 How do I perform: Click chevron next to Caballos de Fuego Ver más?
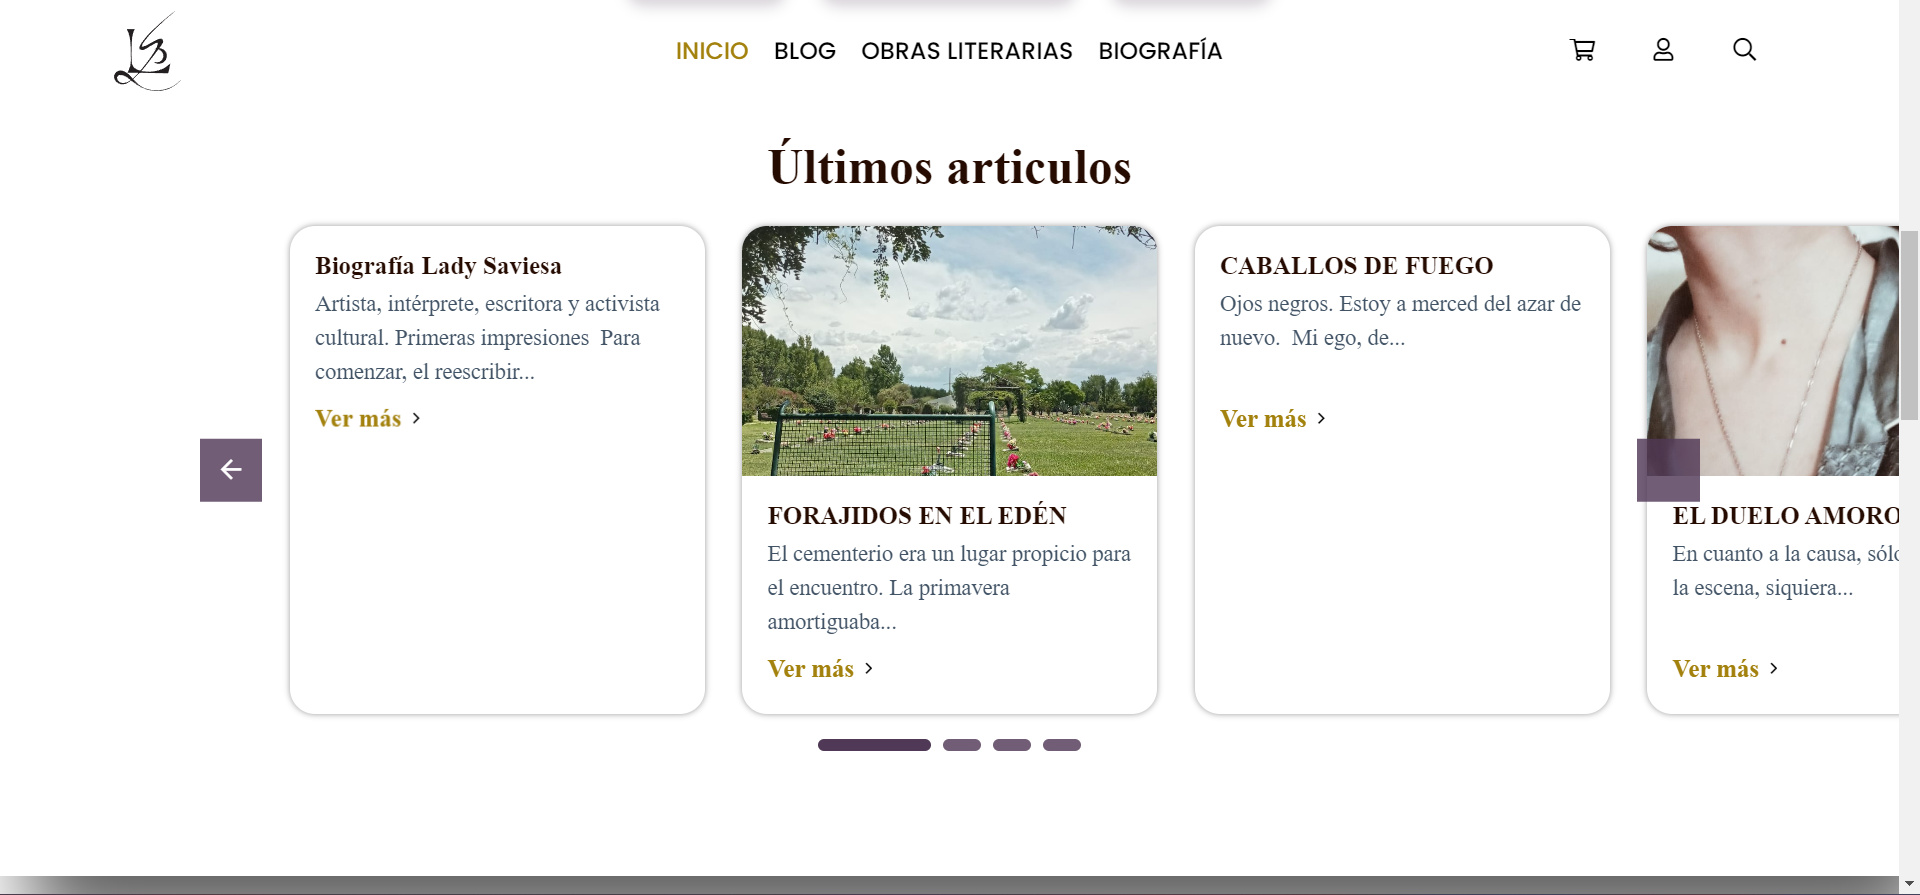(x=1322, y=419)
